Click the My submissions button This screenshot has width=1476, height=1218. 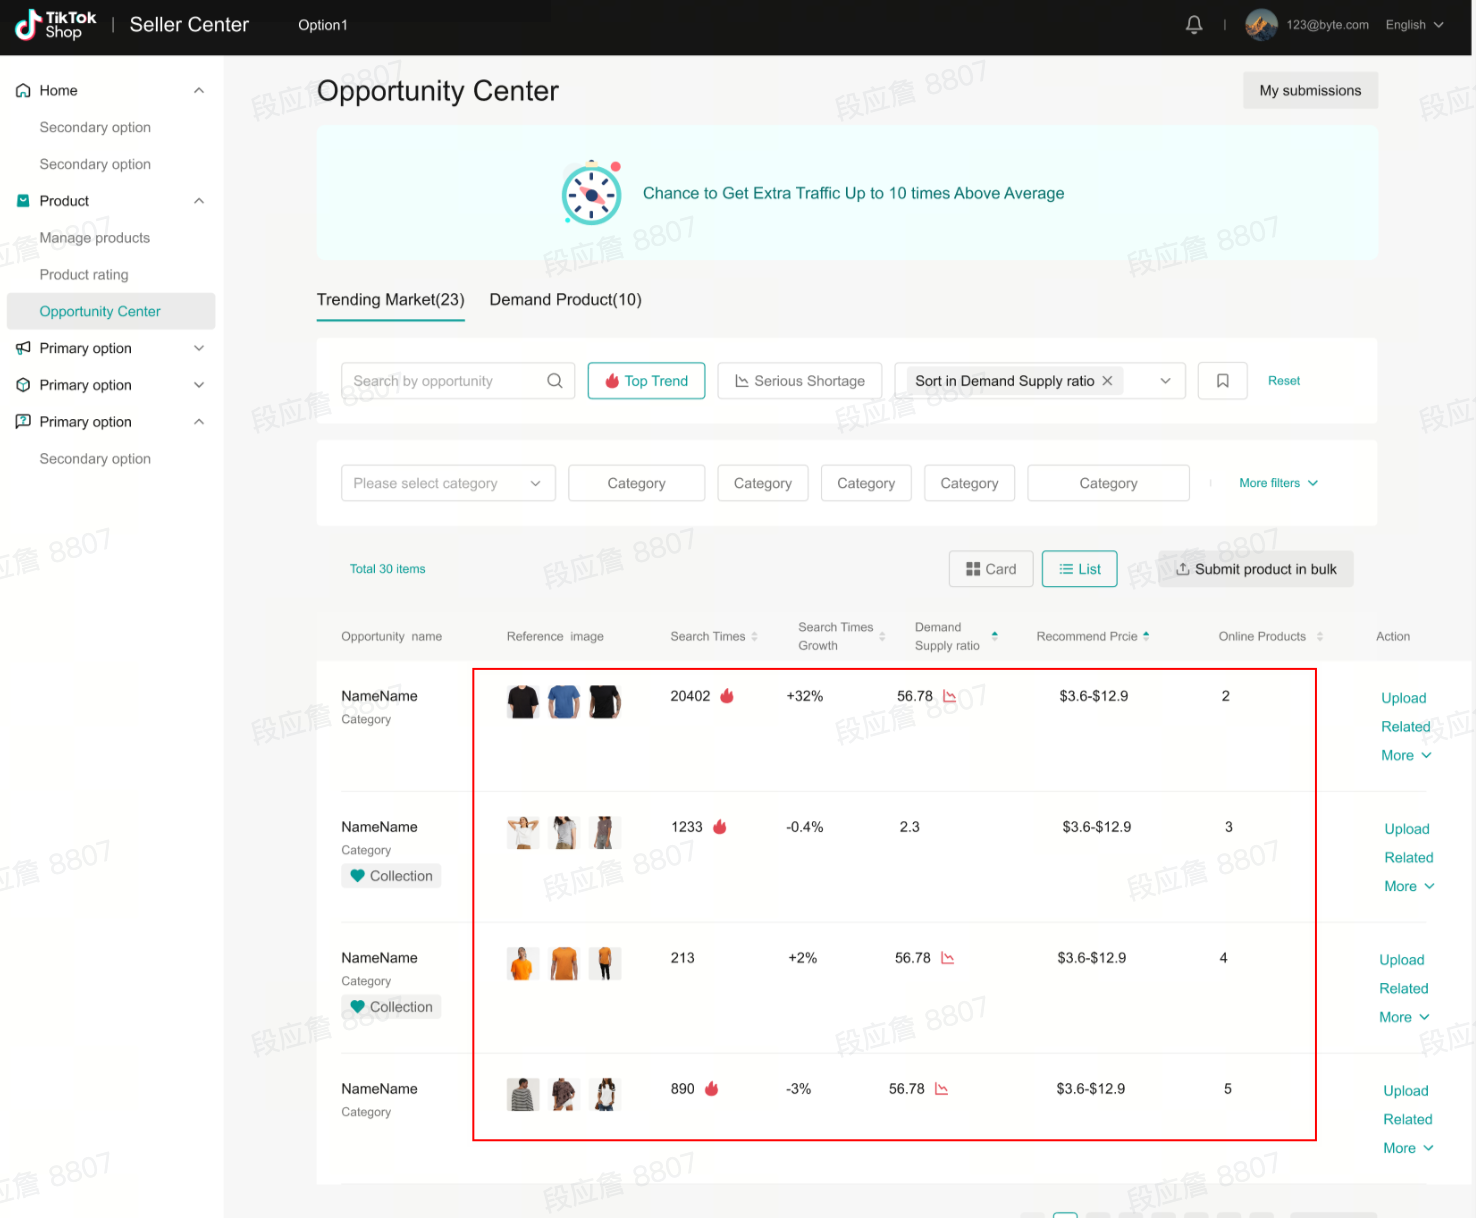(1309, 91)
